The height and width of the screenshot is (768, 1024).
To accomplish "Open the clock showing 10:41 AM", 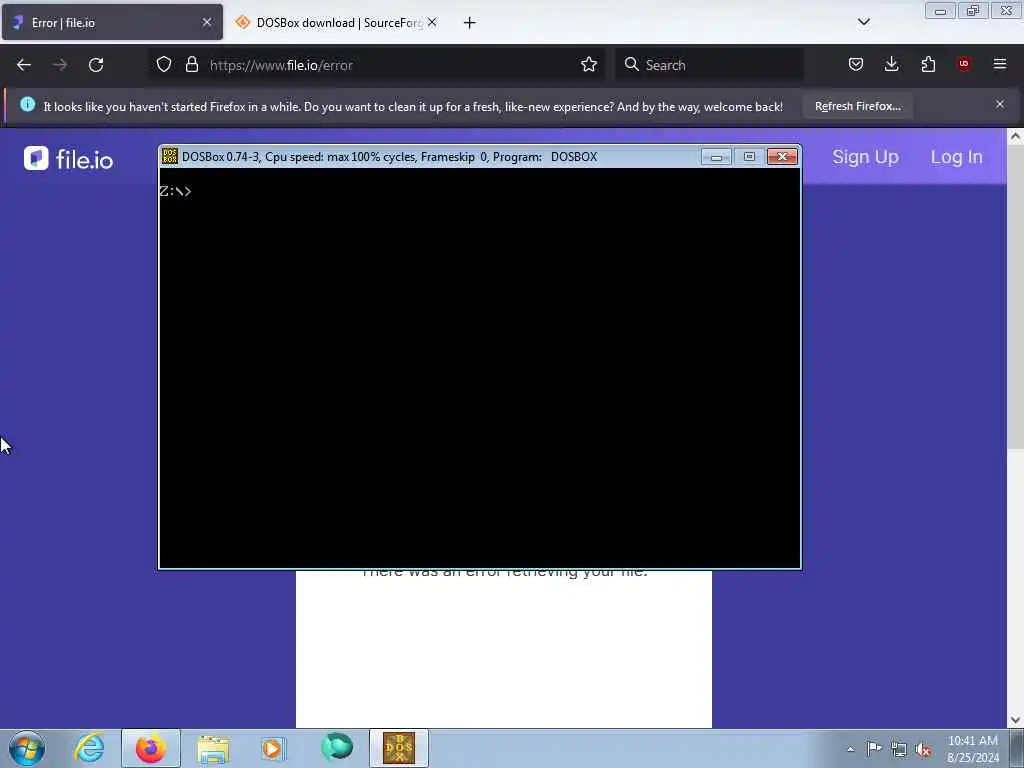I will [972, 749].
